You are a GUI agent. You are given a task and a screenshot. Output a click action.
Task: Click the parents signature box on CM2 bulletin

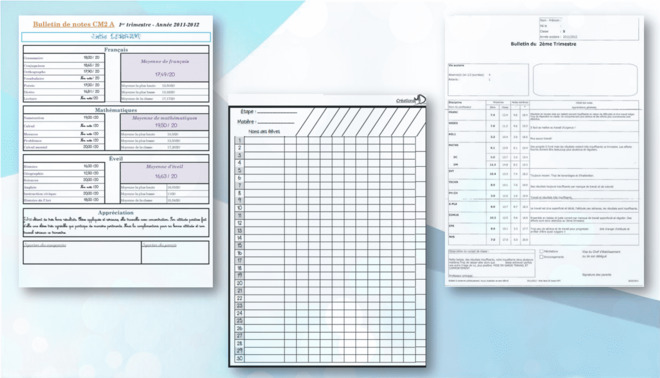coord(175,253)
